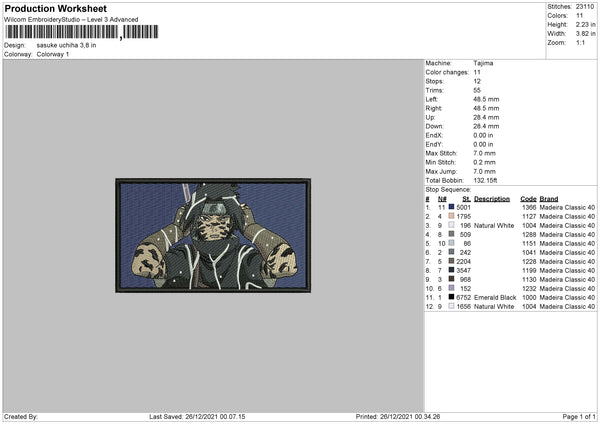This screenshot has height=424, width=600.
Task: Pick the peach swatch beside stitch count 1795
Action: tap(451, 216)
